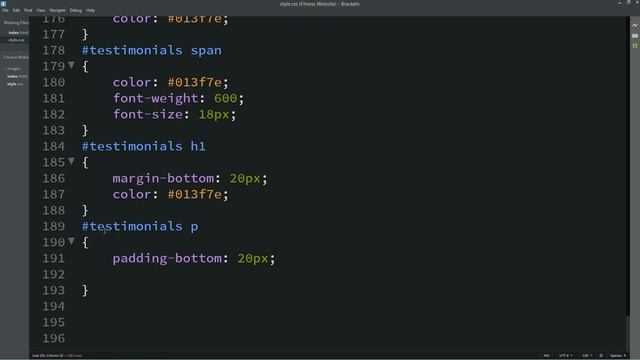Collapse the code block at line 190
The image size is (640, 360).
tap(71, 241)
